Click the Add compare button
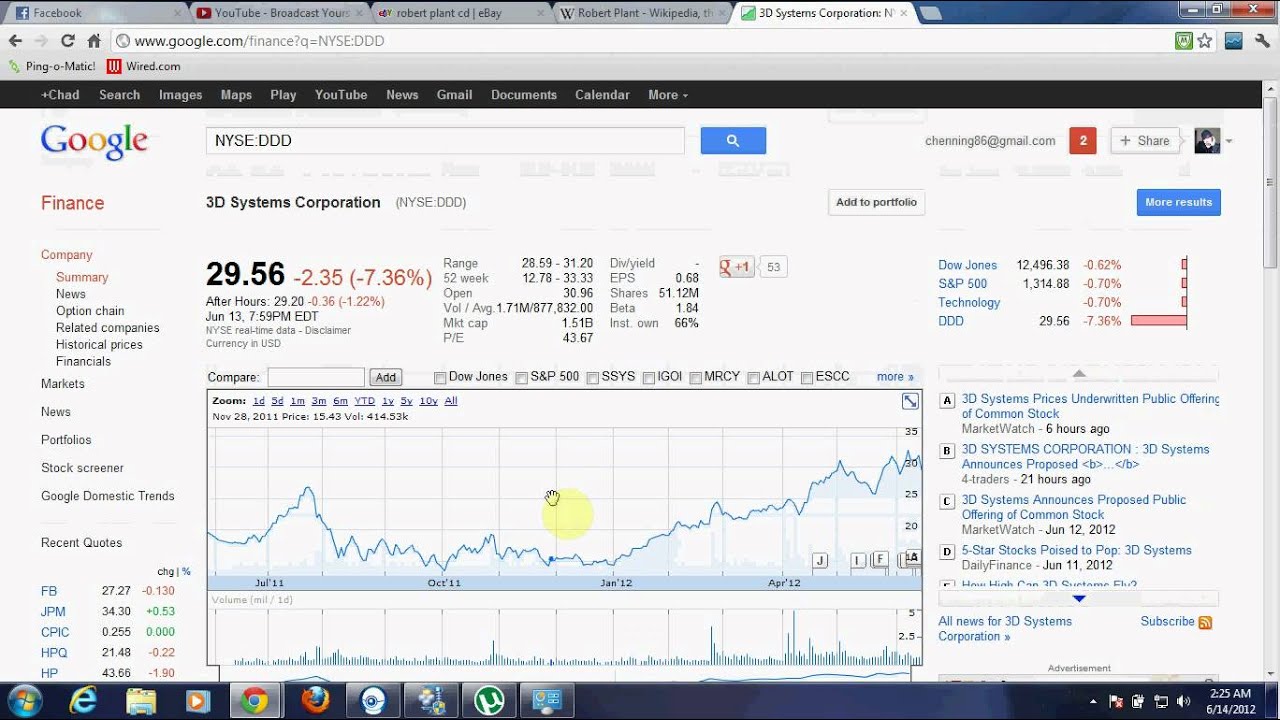The width and height of the screenshot is (1280, 720). [385, 377]
